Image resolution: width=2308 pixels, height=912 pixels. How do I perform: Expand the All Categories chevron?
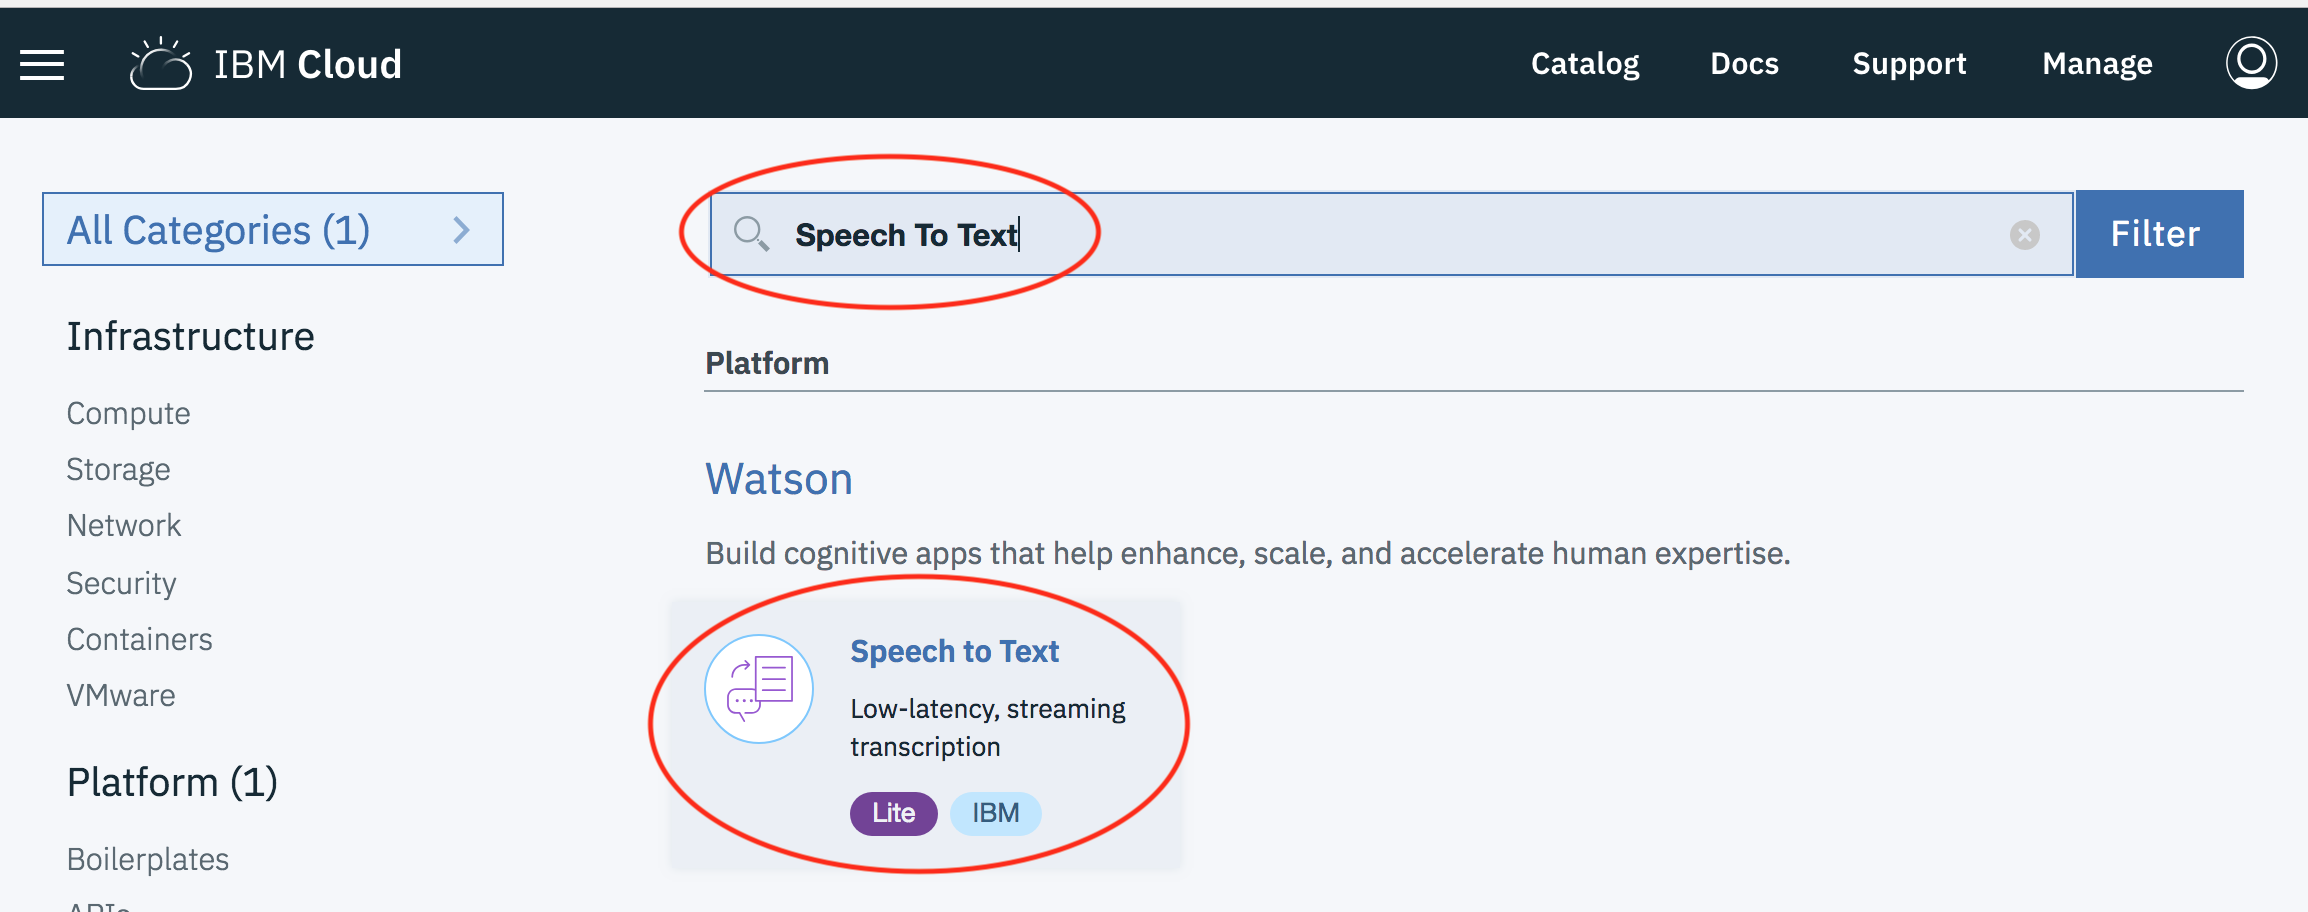[x=461, y=230]
